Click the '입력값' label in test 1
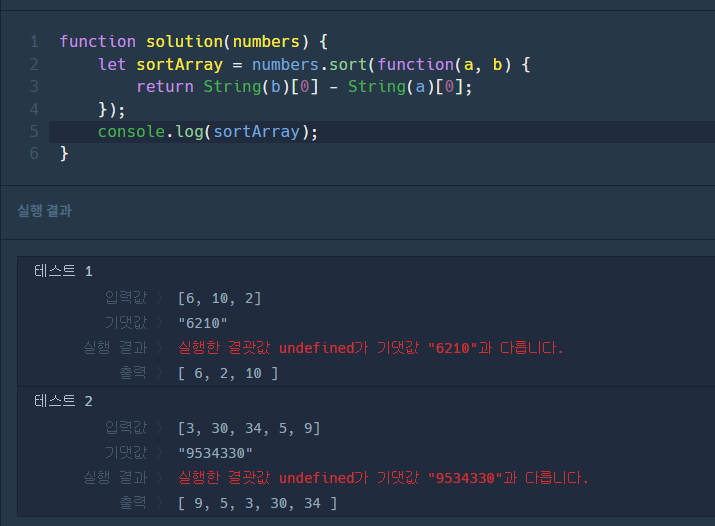This screenshot has width=715, height=526. click(126, 298)
